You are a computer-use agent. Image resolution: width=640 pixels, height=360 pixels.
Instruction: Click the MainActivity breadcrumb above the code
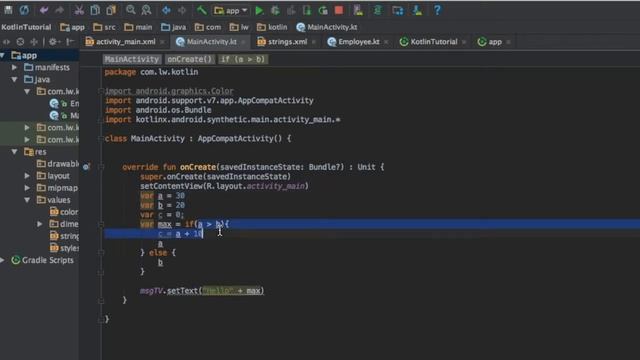[x=131, y=59]
